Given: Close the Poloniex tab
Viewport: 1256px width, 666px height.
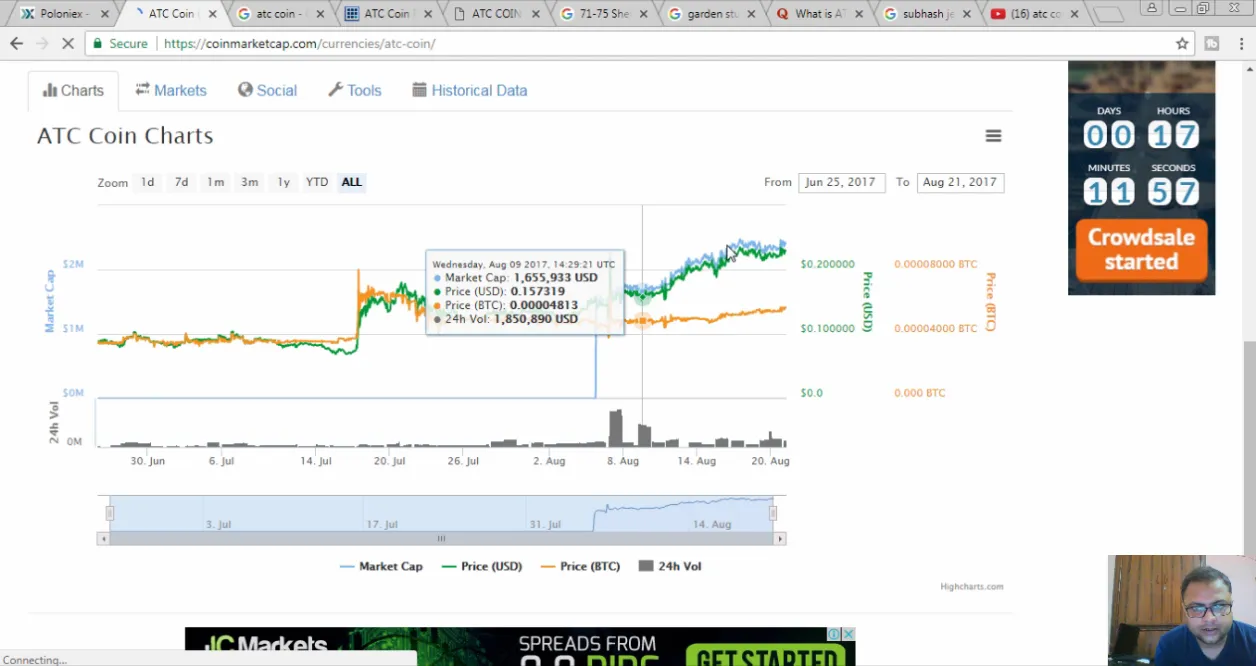Looking at the screenshot, I should (x=104, y=14).
